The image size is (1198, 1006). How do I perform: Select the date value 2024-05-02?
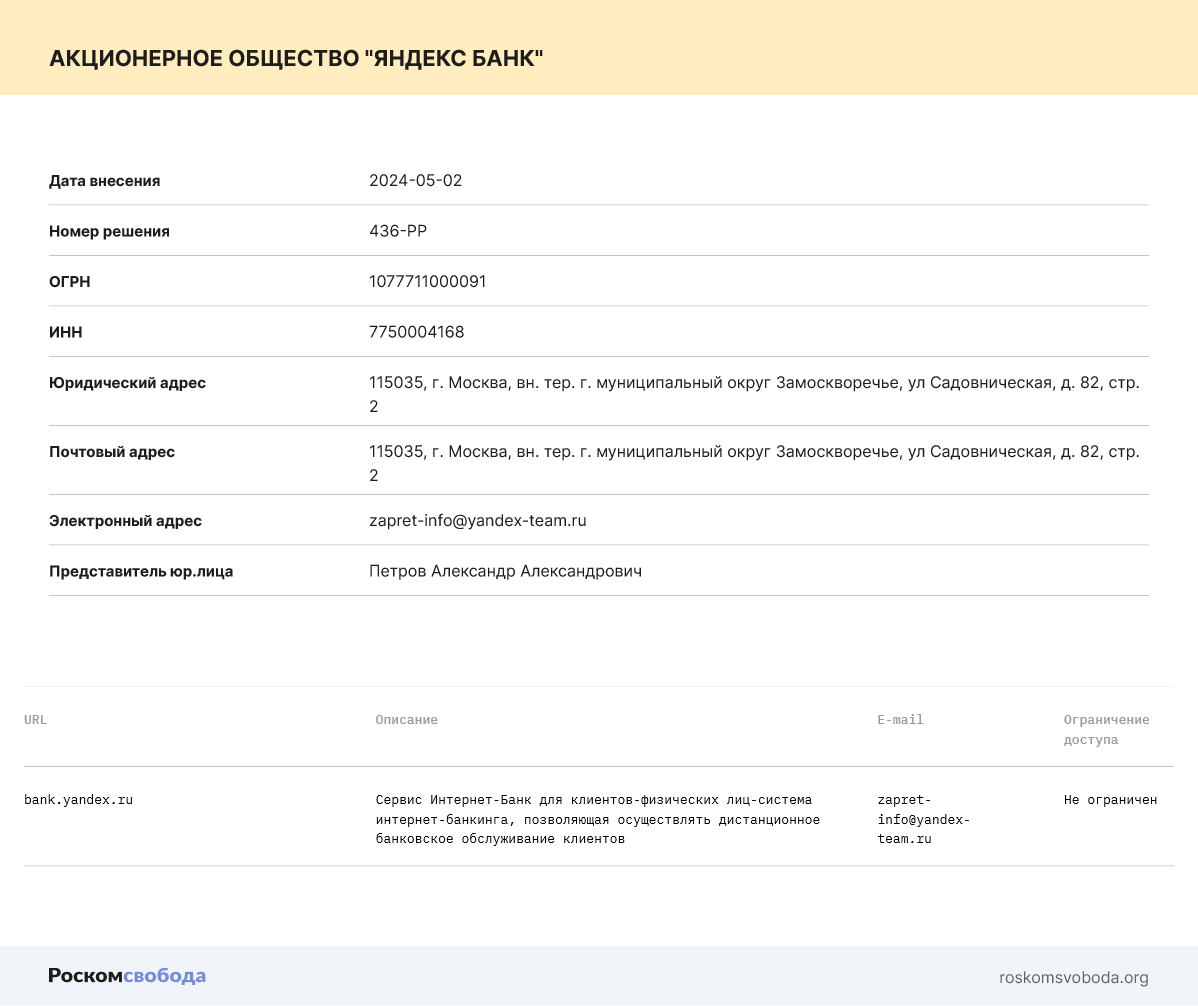click(416, 180)
